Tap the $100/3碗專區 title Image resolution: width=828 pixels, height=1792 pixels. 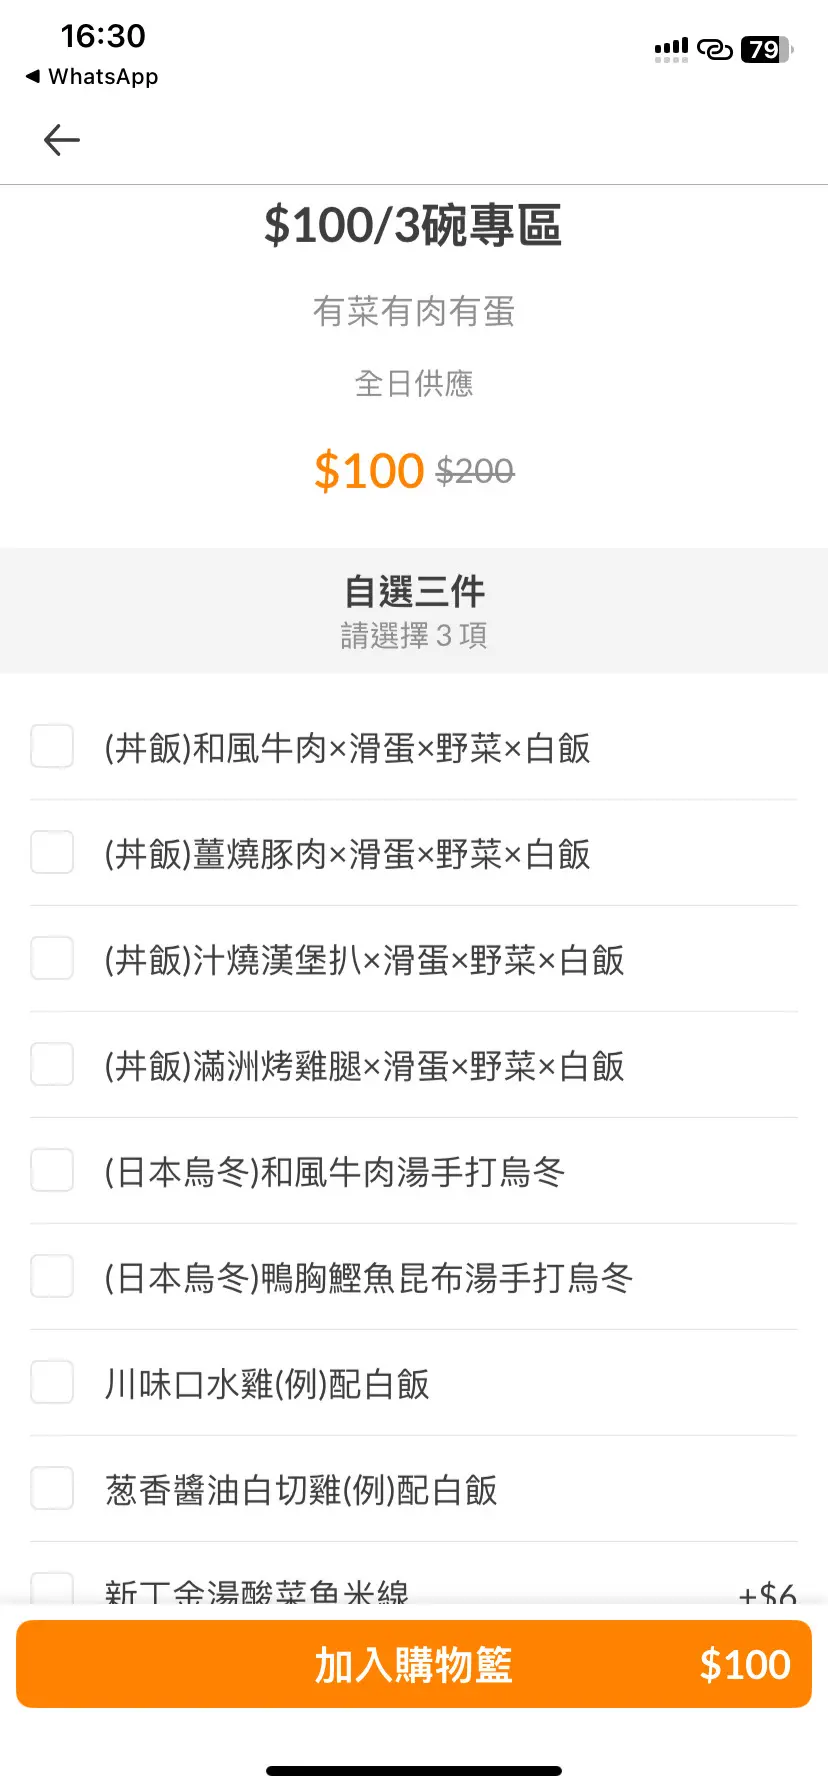[413, 226]
